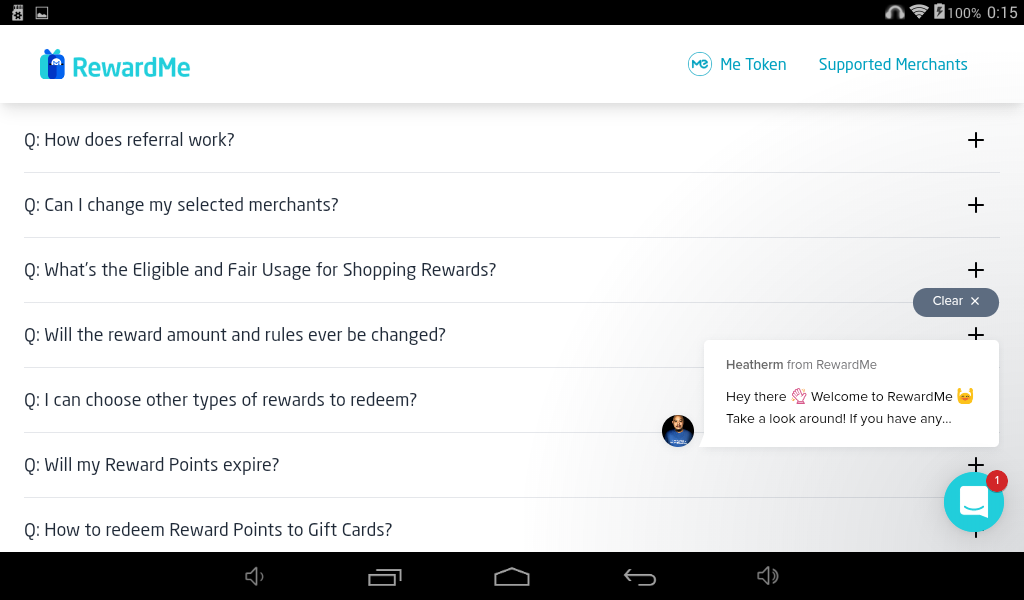
Task: Go to the Me Token page
Action: [753, 64]
